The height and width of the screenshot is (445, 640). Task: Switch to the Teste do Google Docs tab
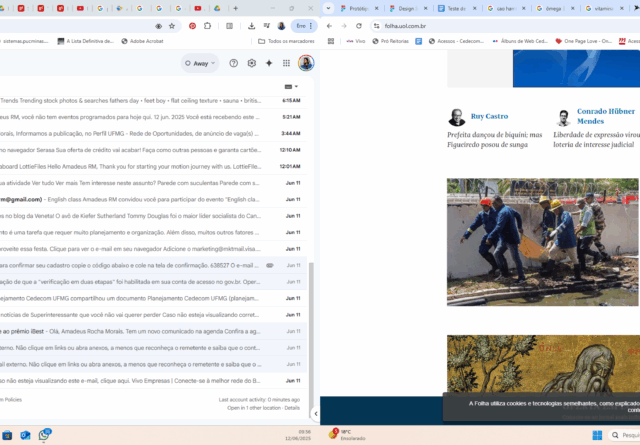click(457, 8)
